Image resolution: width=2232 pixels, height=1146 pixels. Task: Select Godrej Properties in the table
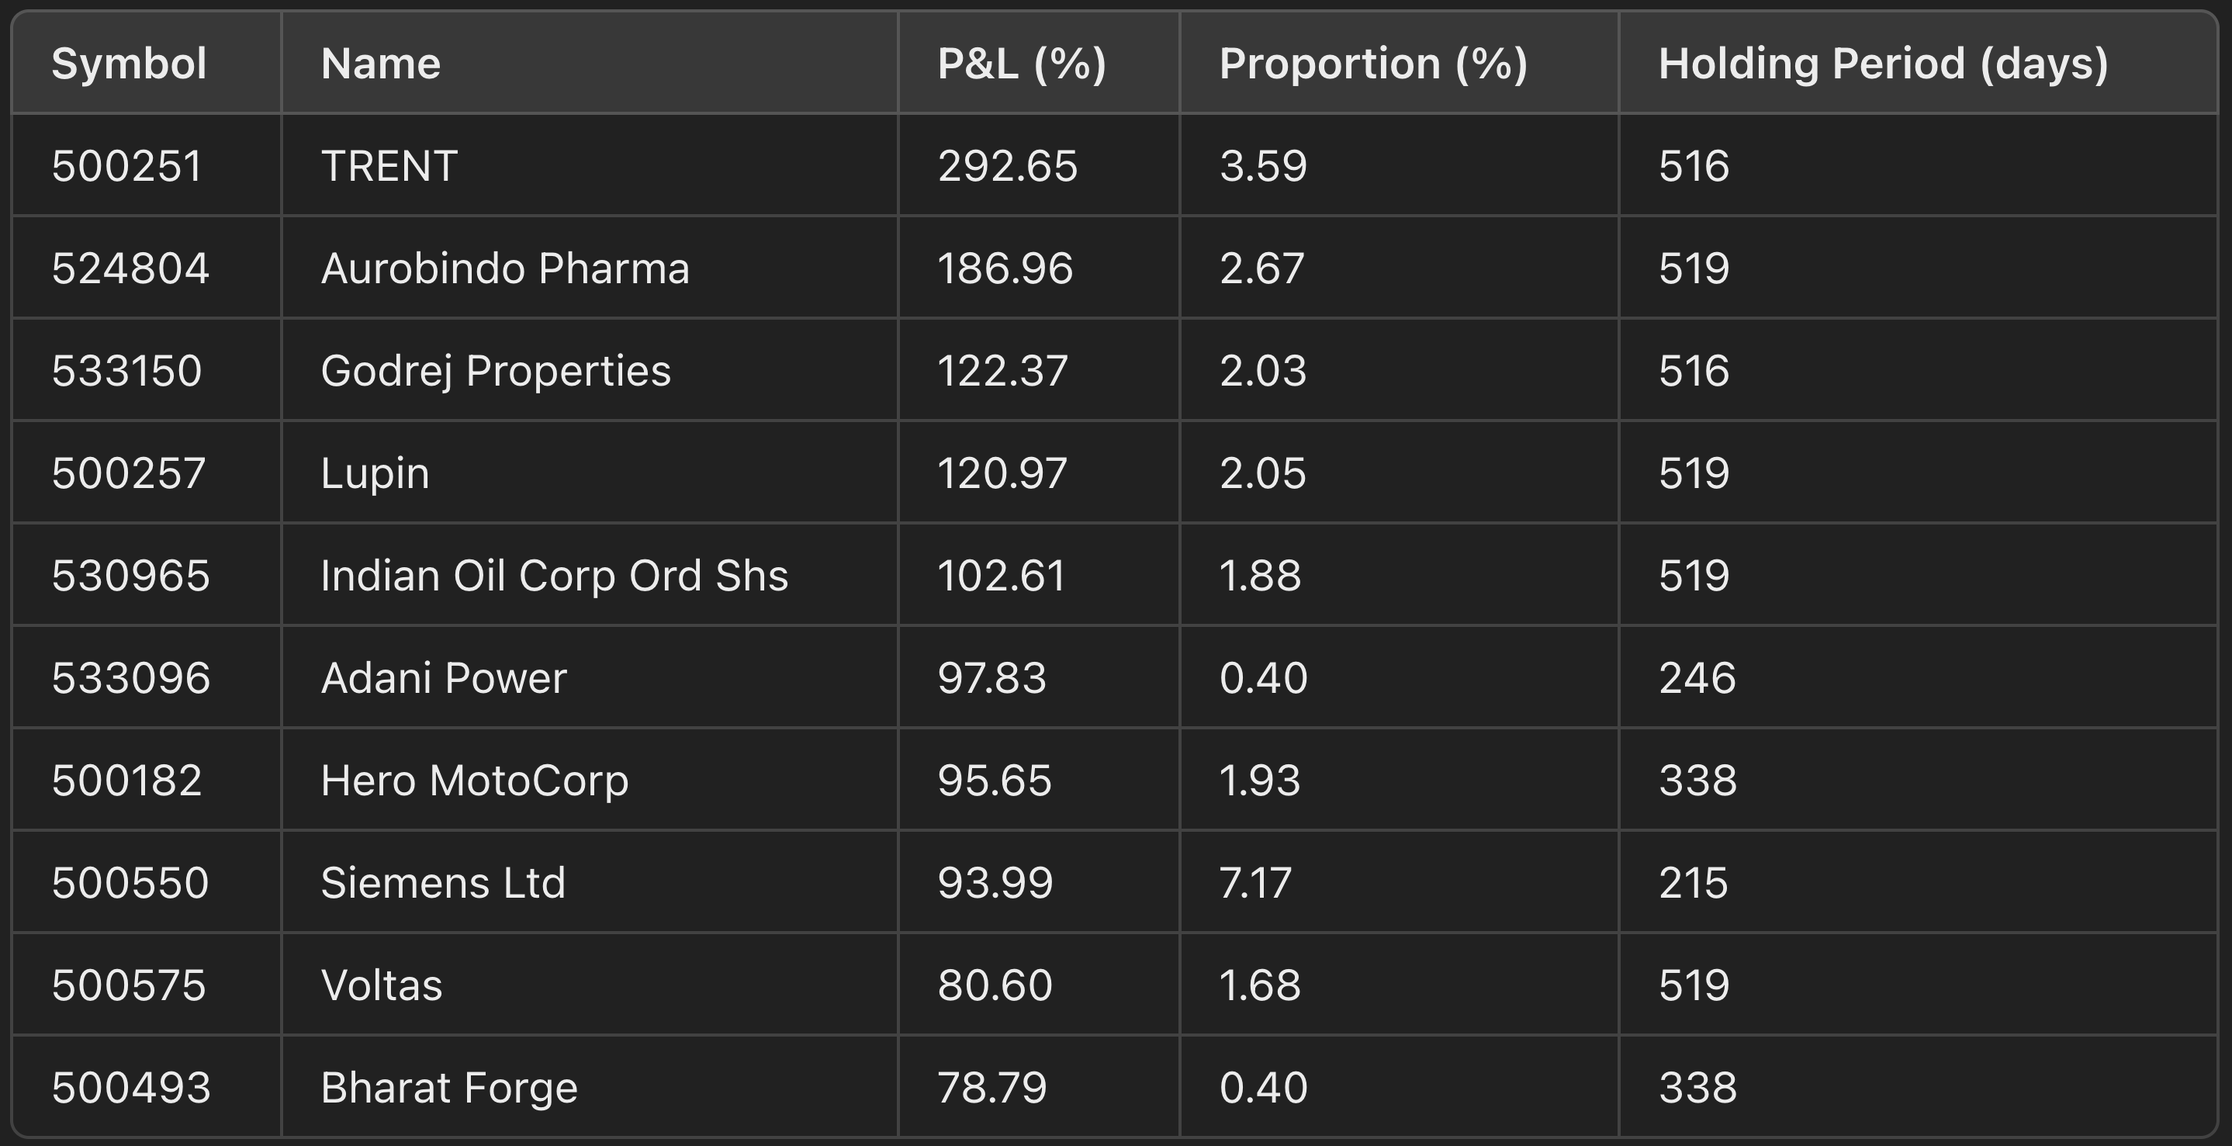pyautogui.click(x=495, y=371)
